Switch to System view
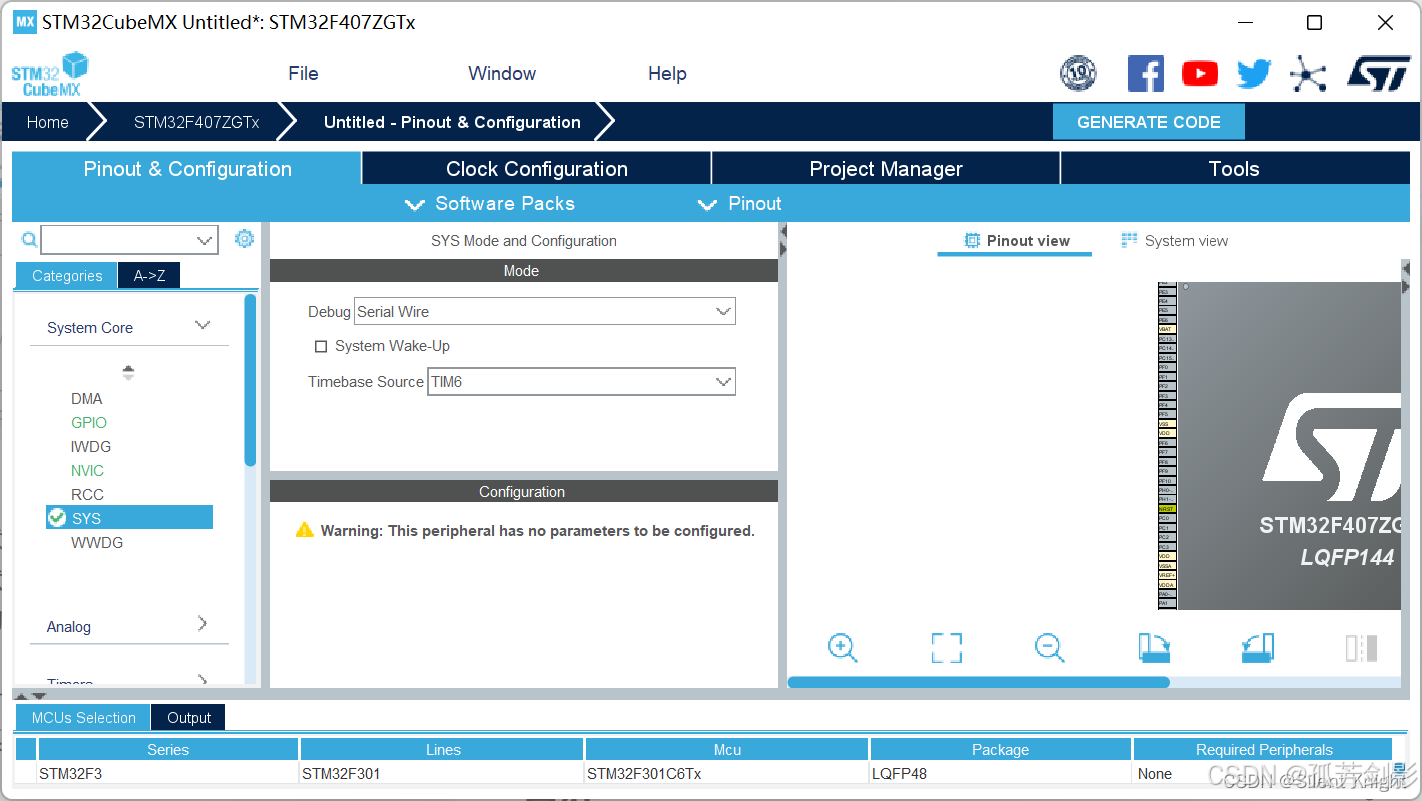1422x801 pixels. tap(1175, 241)
